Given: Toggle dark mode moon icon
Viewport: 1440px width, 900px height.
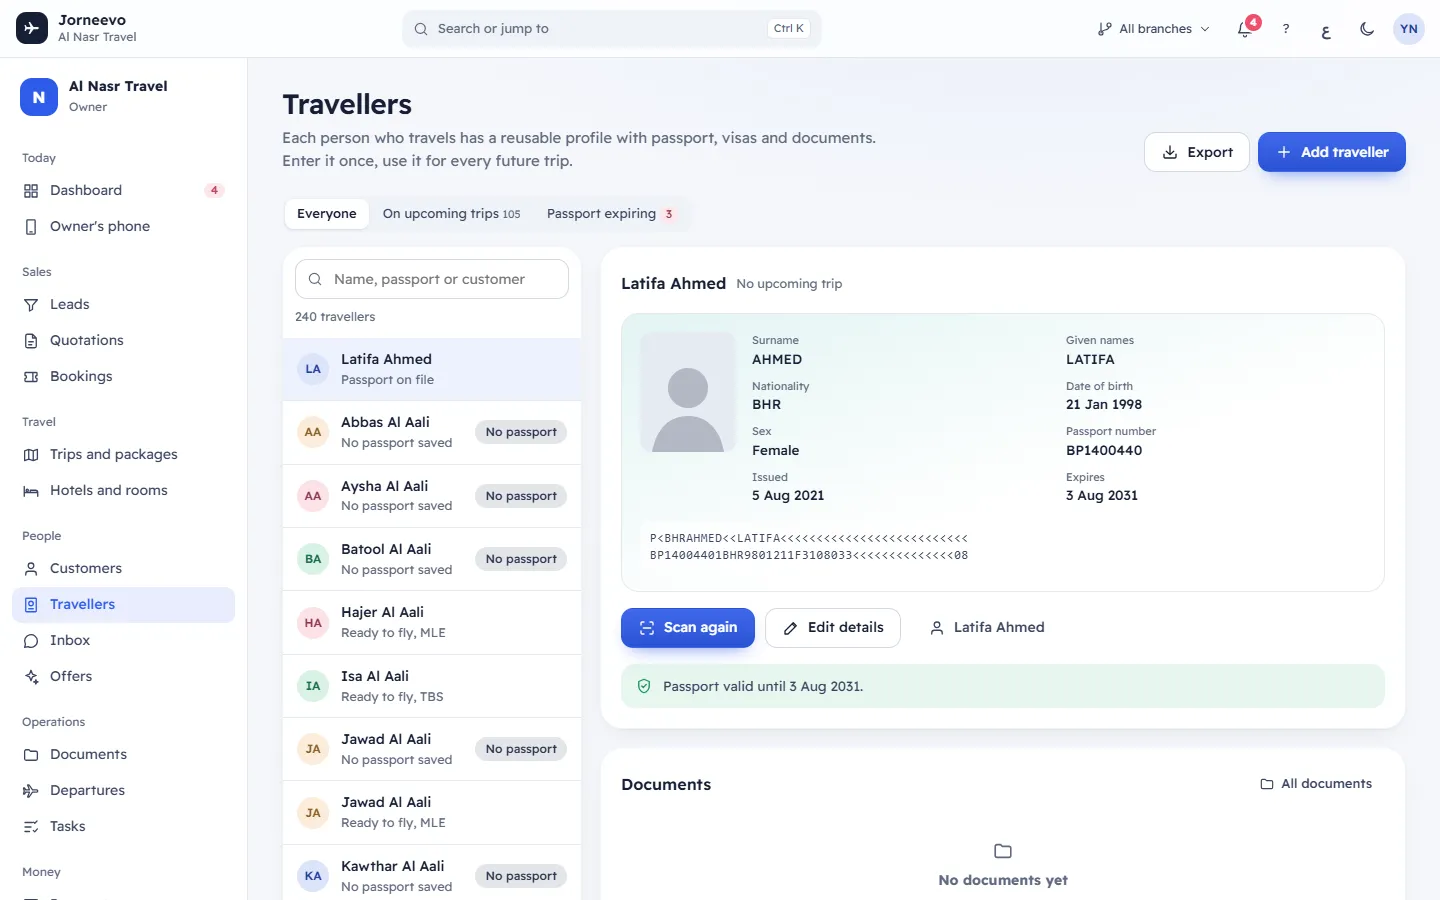Looking at the screenshot, I should pos(1367,29).
